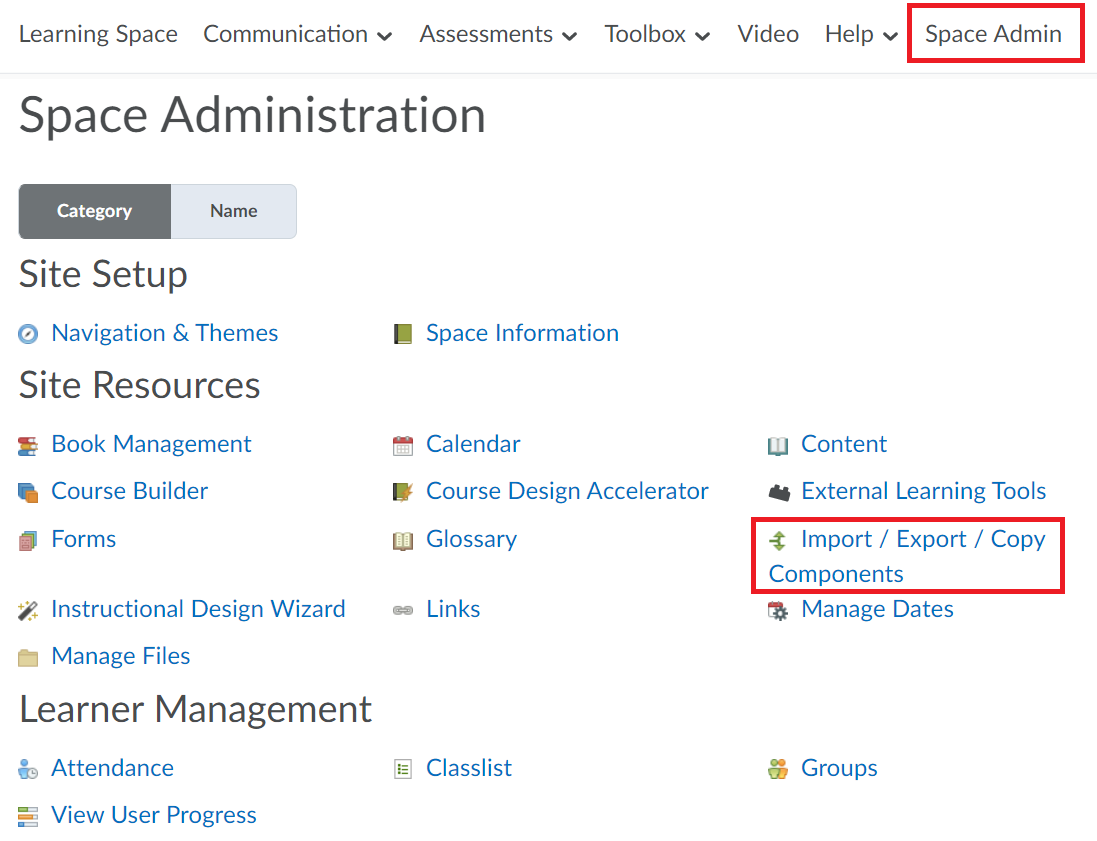Click the Space Information book icon
The image size is (1097, 841).
(x=403, y=334)
